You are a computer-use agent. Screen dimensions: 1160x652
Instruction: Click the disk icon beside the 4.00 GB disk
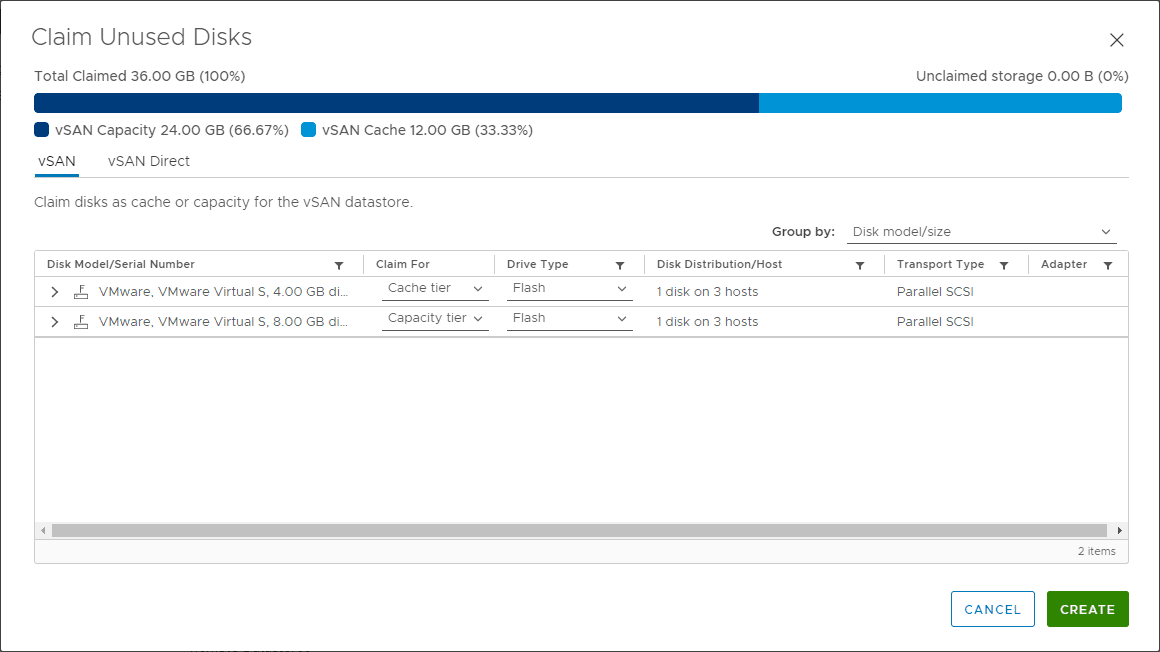[81, 291]
